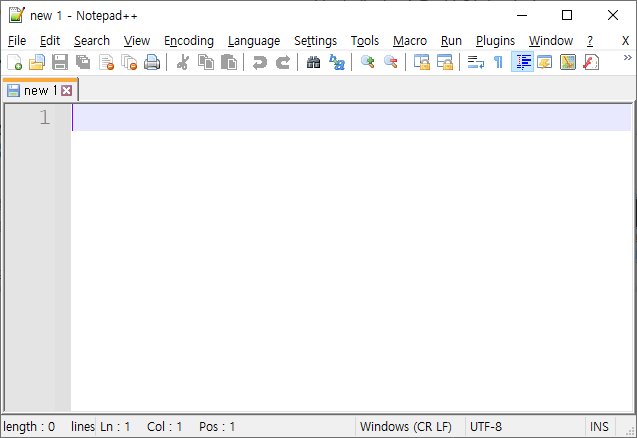This screenshot has width=637, height=438.
Task: Open the Edit menu
Action: point(50,41)
